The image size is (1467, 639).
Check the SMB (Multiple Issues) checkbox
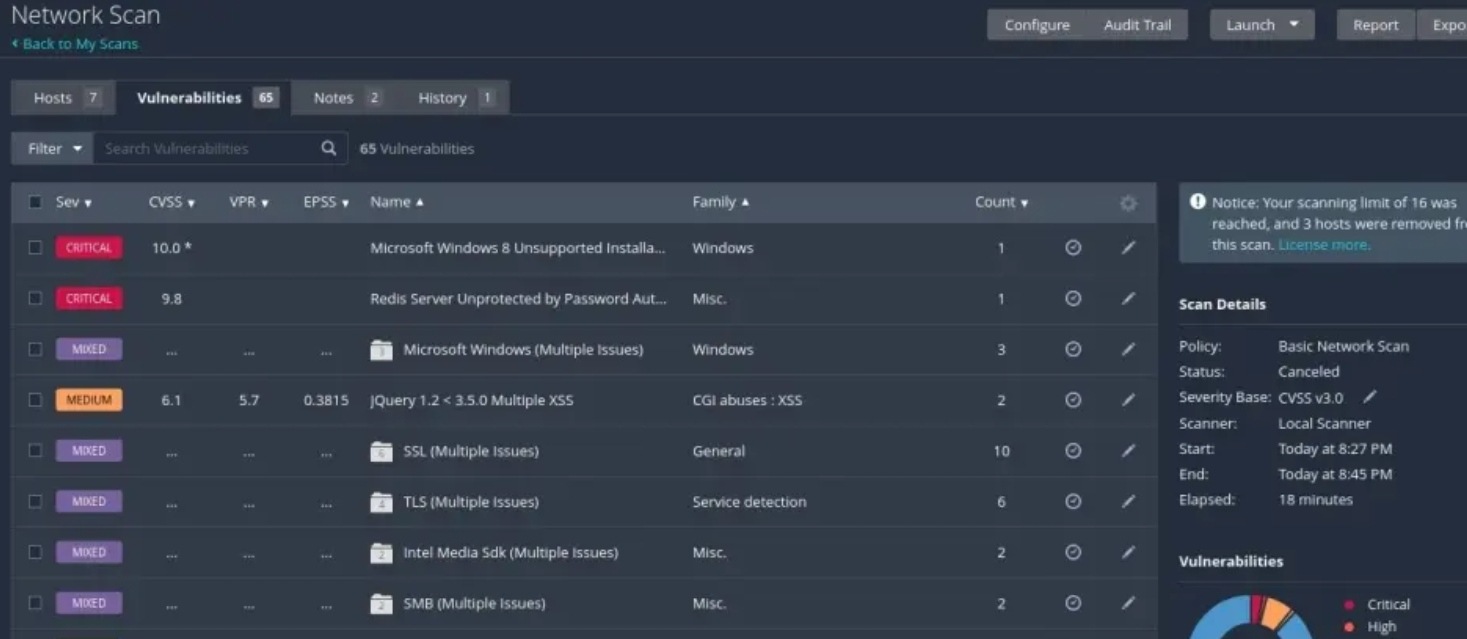click(x=36, y=603)
